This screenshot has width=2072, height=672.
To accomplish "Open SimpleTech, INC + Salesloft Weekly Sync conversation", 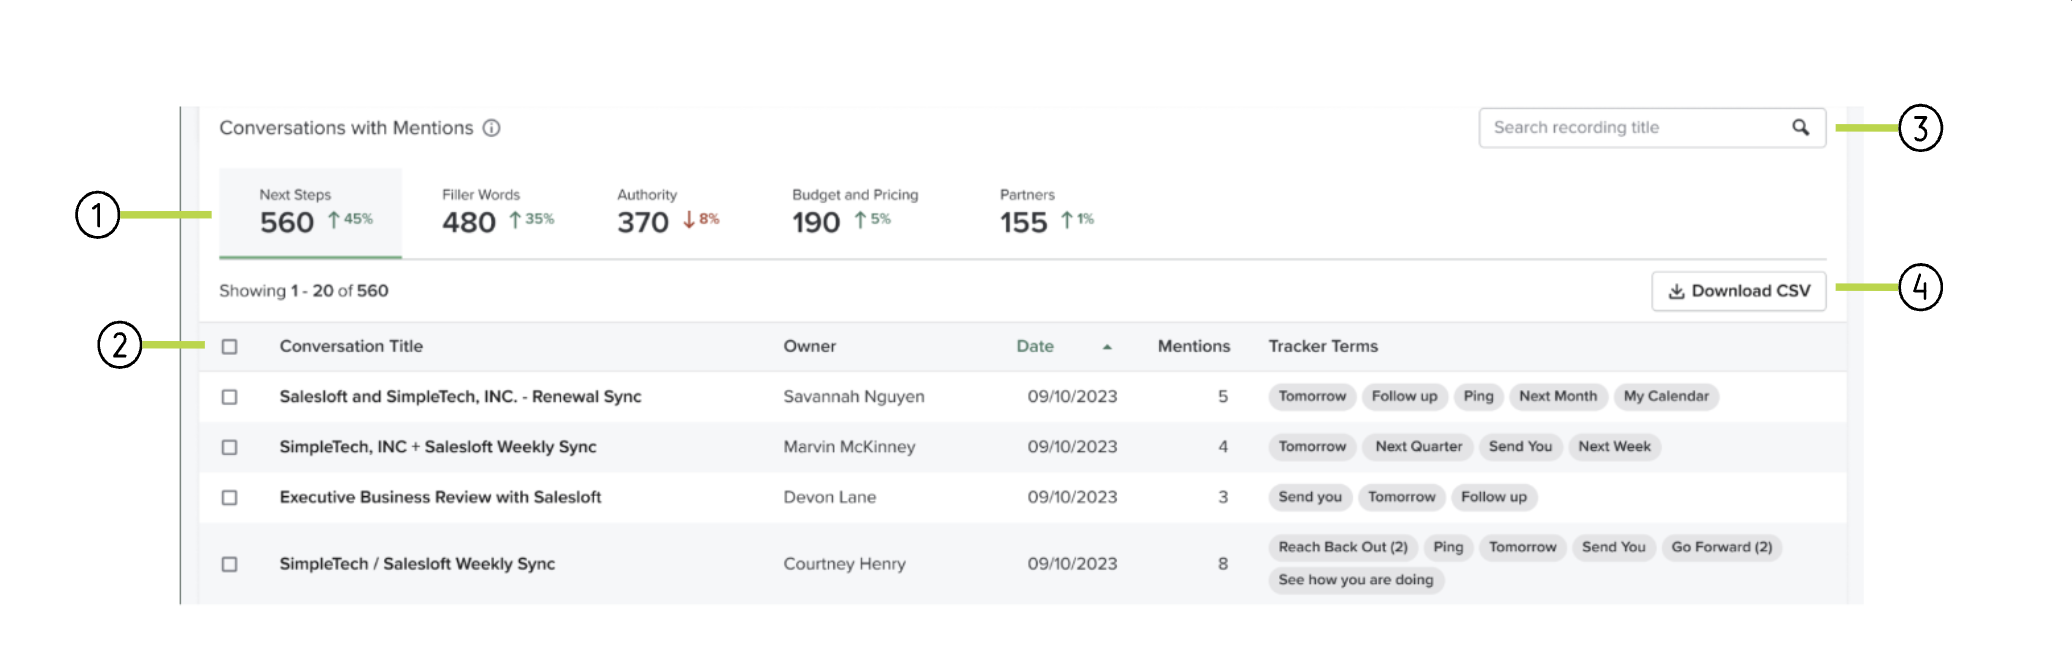I will (438, 447).
